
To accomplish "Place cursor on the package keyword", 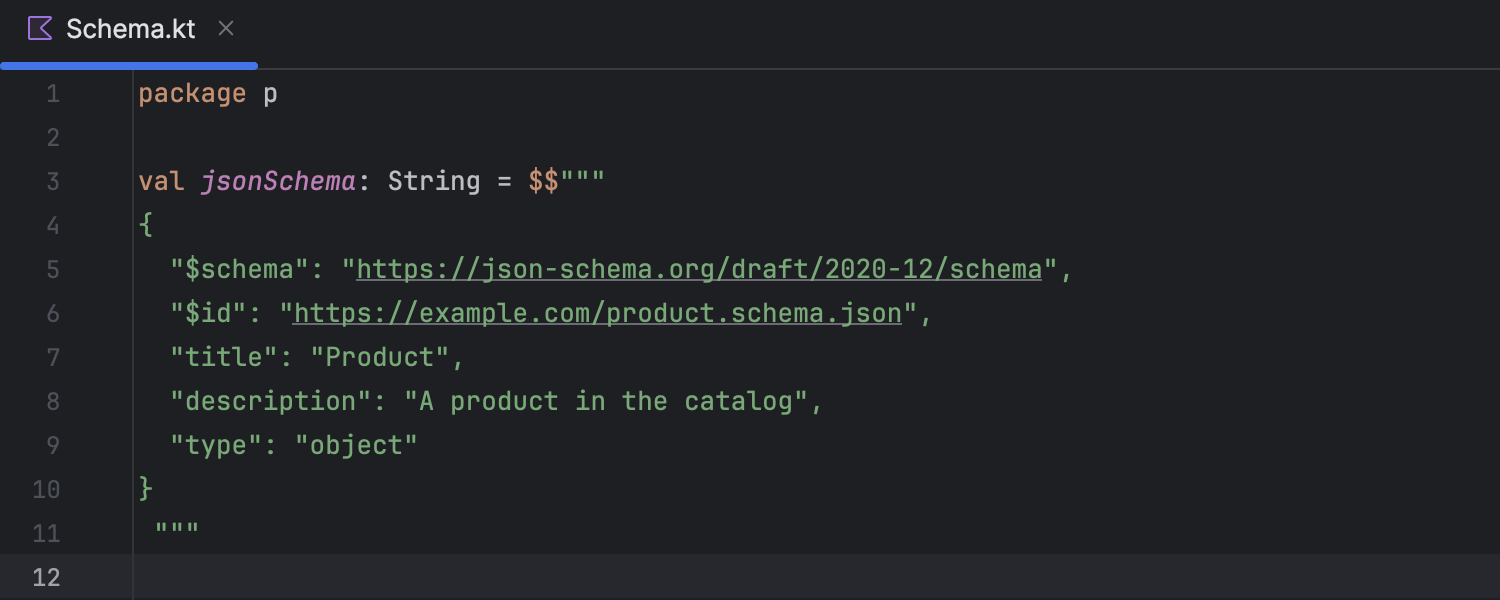I will coord(191,94).
